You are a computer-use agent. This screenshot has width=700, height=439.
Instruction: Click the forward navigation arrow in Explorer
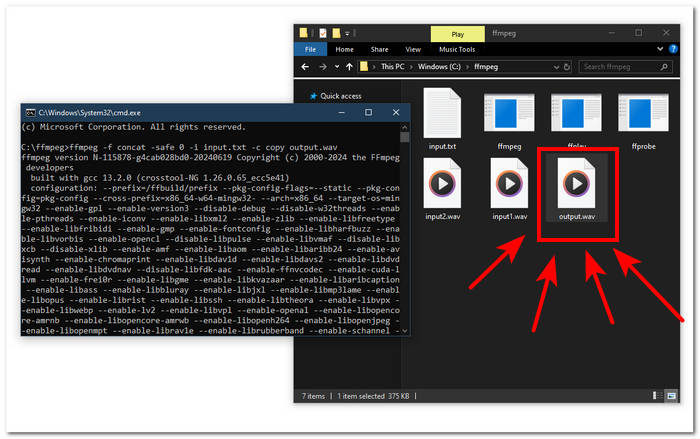(323, 67)
